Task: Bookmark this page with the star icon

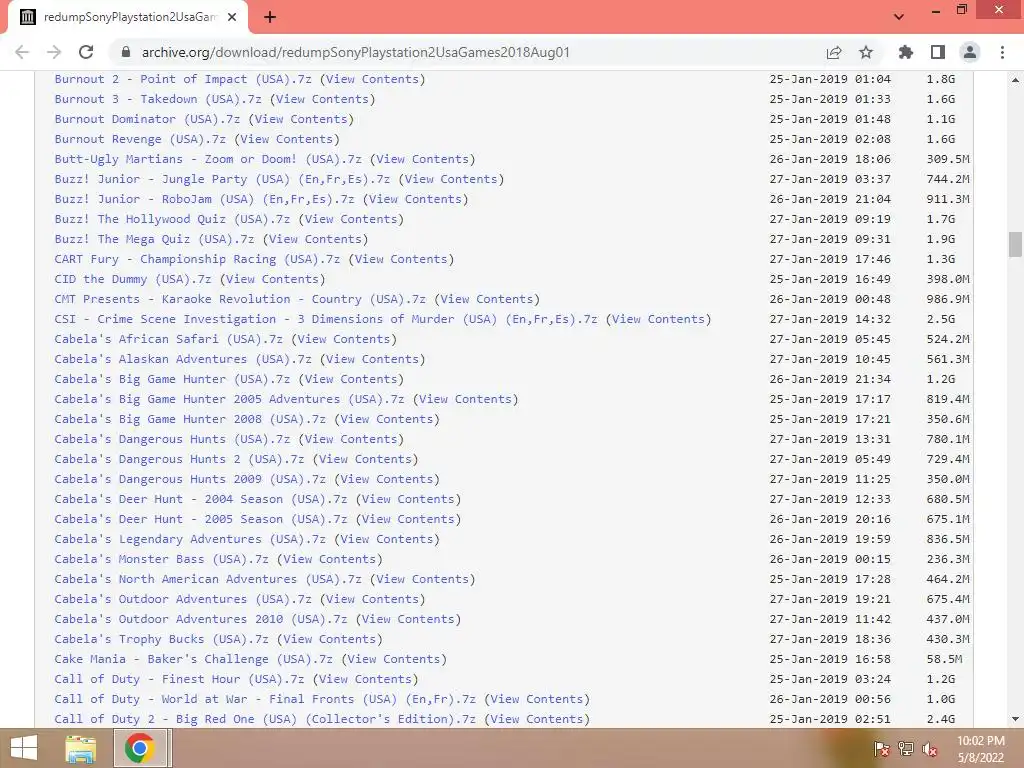Action: [866, 52]
